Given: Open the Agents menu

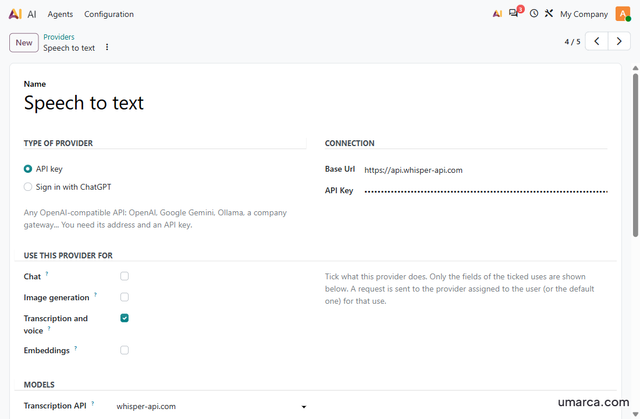Looking at the screenshot, I should point(60,14).
